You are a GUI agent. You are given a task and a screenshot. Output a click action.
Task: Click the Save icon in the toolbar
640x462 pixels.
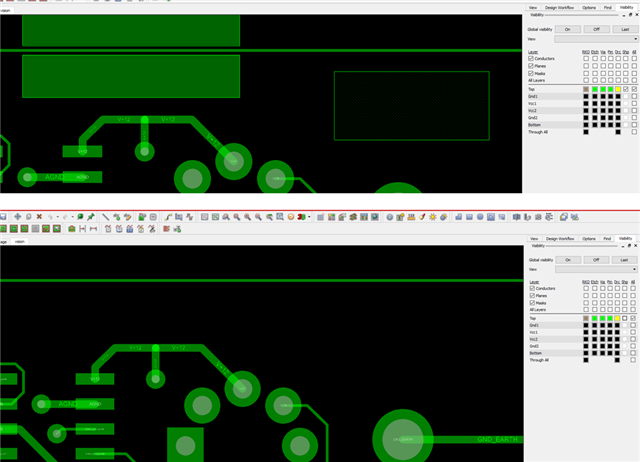(4, 217)
